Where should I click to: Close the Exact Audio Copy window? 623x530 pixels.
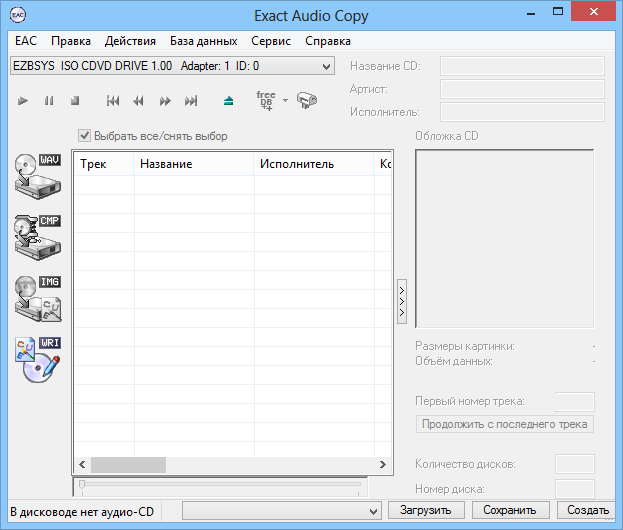(594, 12)
